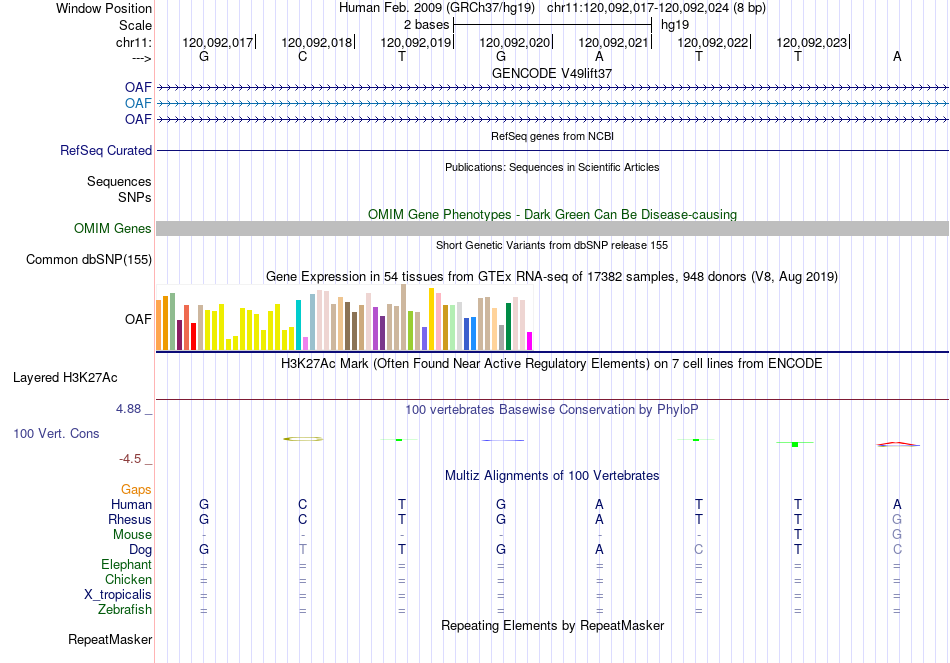Open the GENCODE V49lift37 track title
This screenshot has height=663, width=950.
(x=552, y=73)
